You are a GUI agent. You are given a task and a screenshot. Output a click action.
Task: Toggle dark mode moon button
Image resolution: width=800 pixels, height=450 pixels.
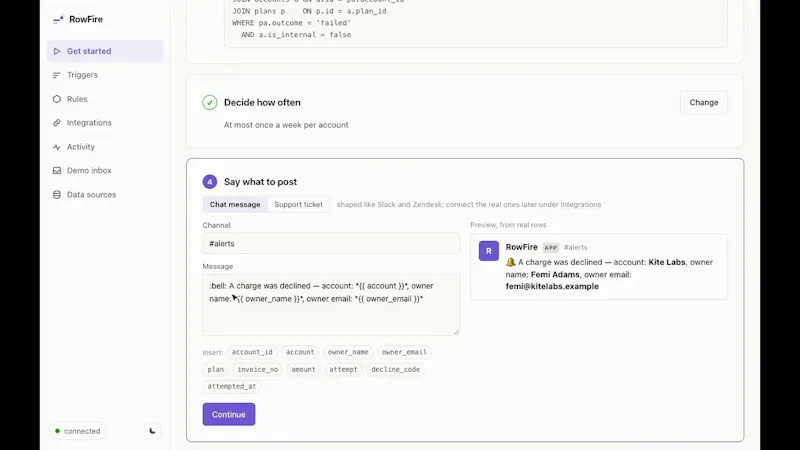152,431
